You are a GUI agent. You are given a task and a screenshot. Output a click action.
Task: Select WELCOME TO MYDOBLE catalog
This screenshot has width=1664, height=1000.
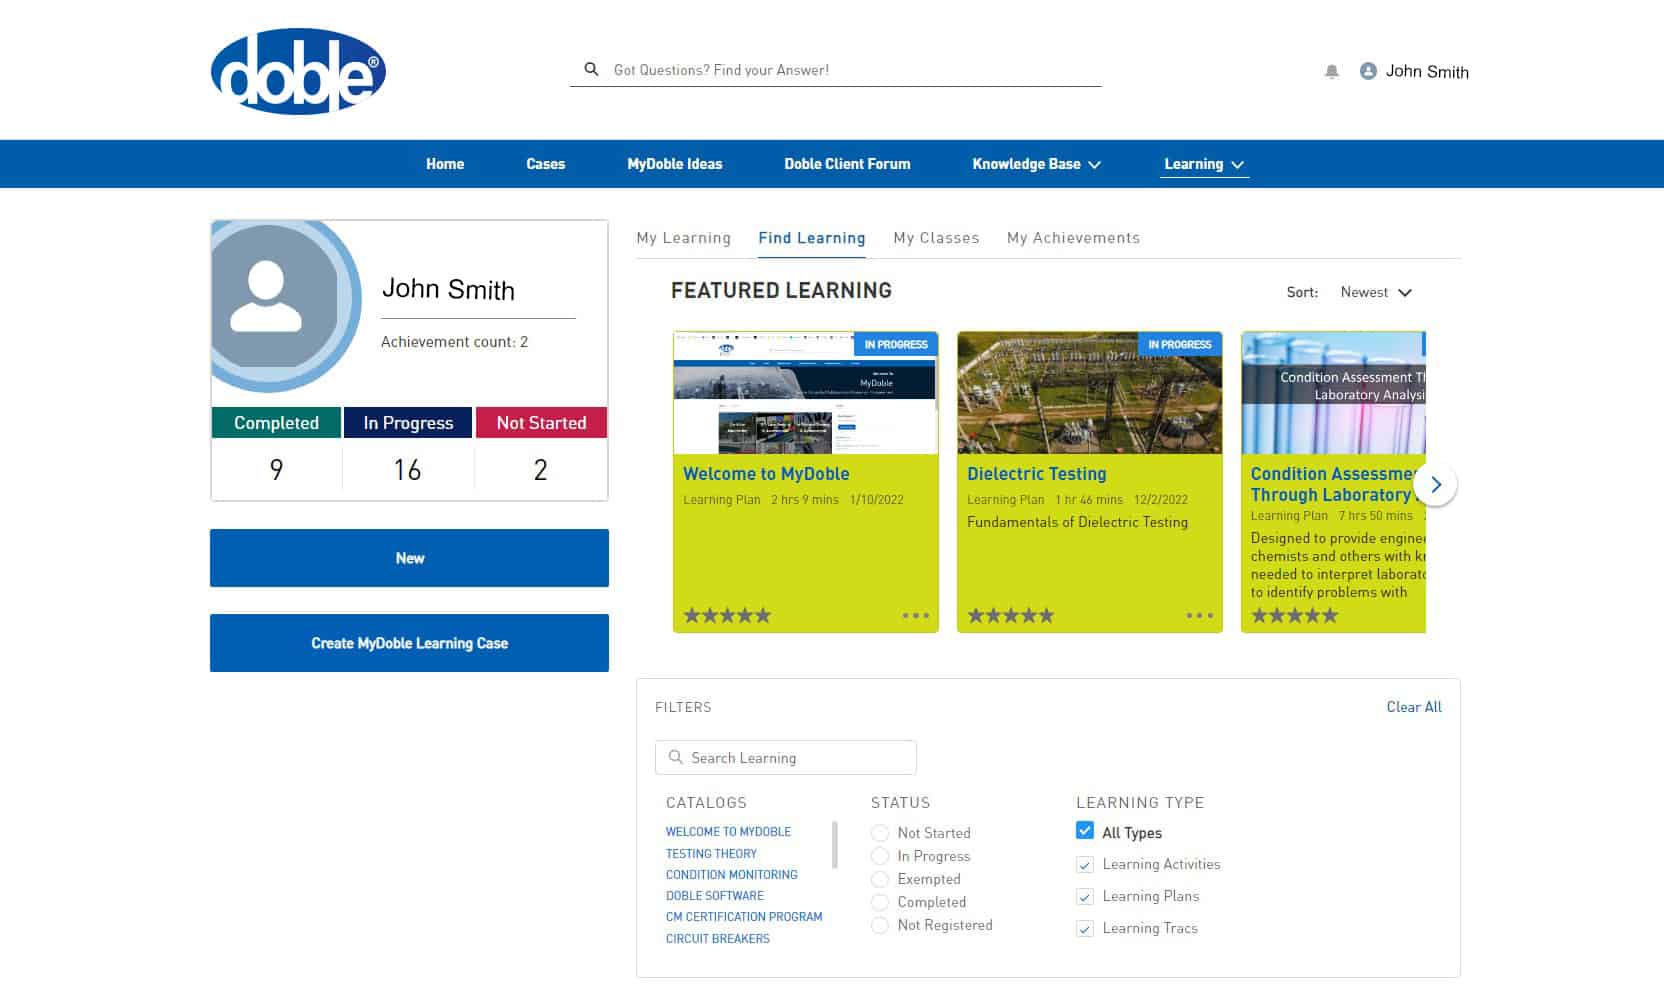(728, 832)
